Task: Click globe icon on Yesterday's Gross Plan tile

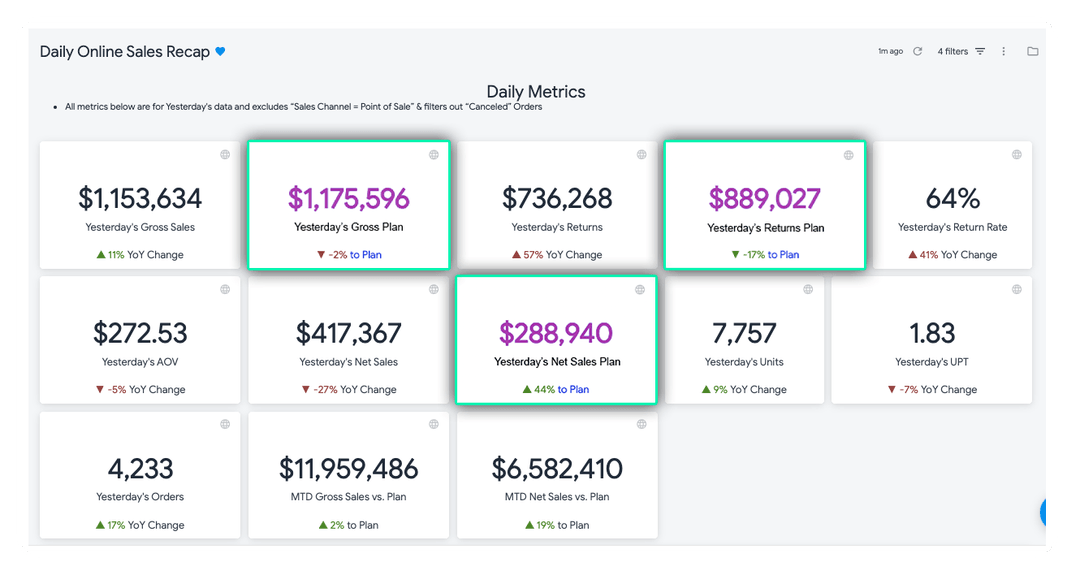Action: (x=434, y=154)
